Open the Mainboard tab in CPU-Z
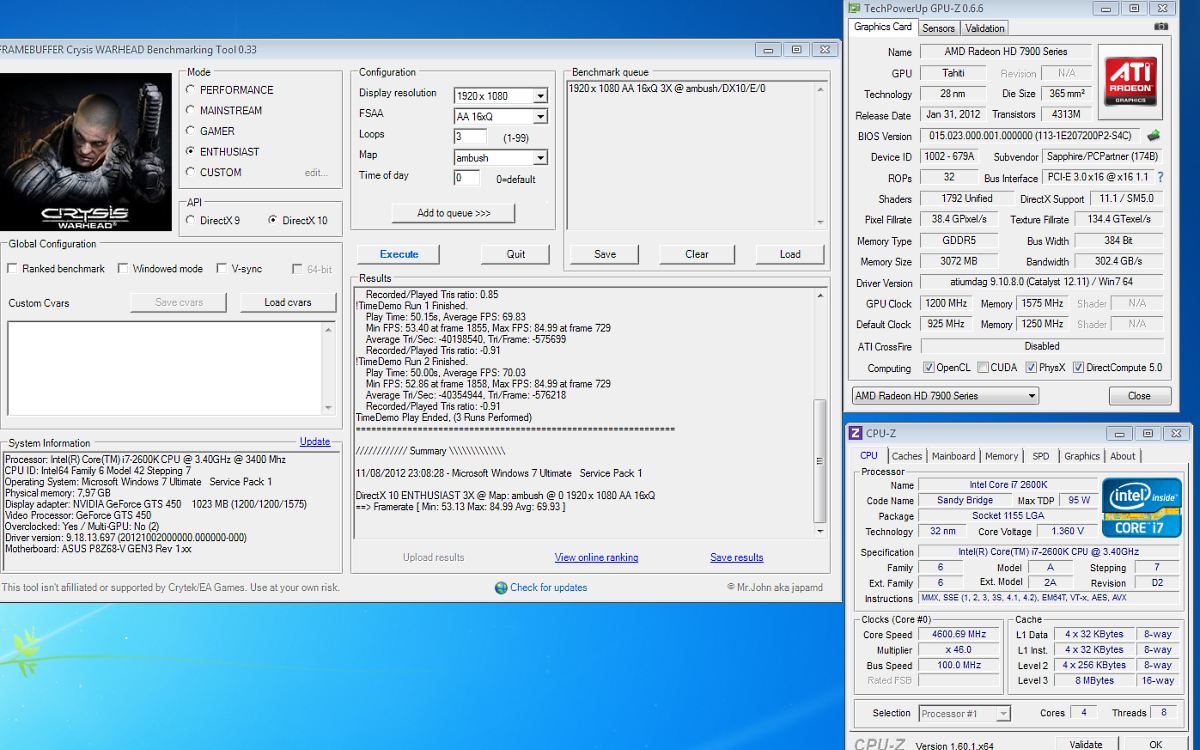Viewport: 1200px width, 750px height. pyautogui.click(x=953, y=456)
